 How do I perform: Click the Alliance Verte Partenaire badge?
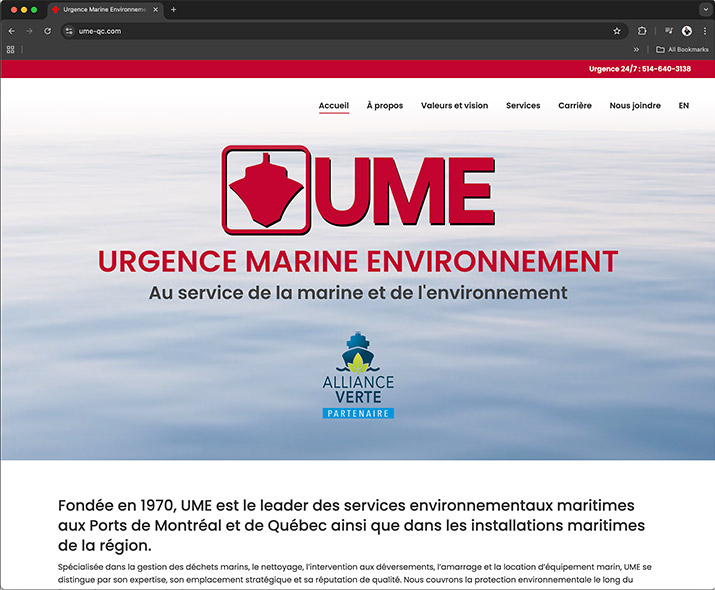pos(358,375)
